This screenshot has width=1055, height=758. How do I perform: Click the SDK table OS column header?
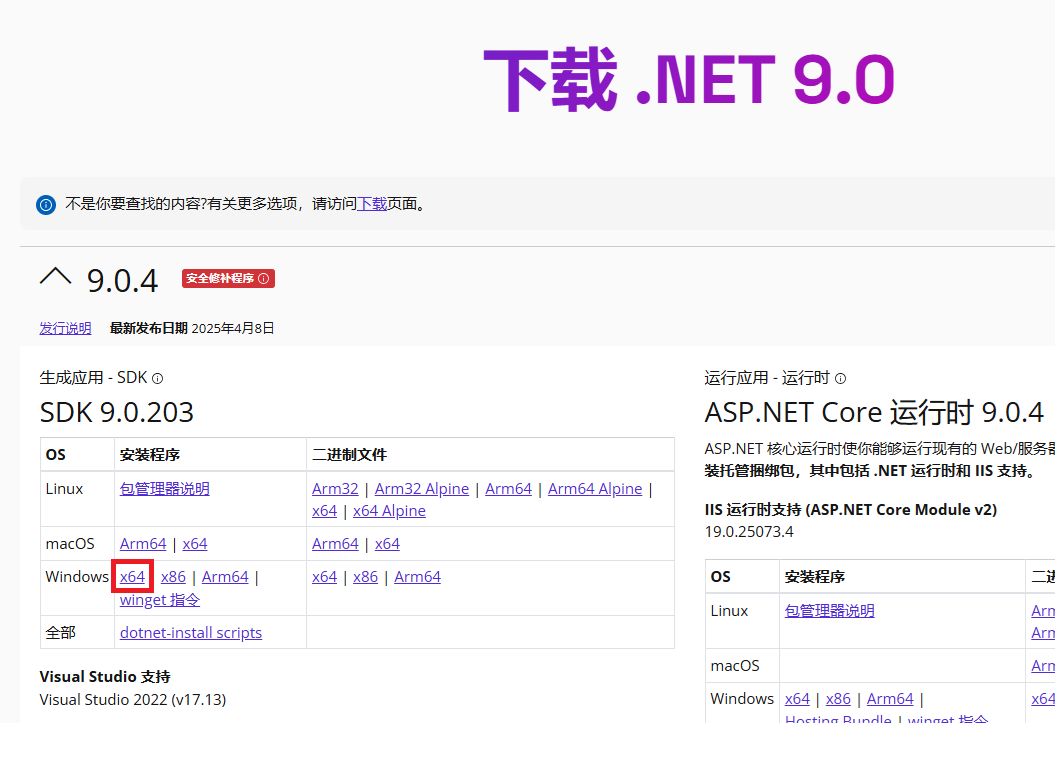click(x=55, y=455)
